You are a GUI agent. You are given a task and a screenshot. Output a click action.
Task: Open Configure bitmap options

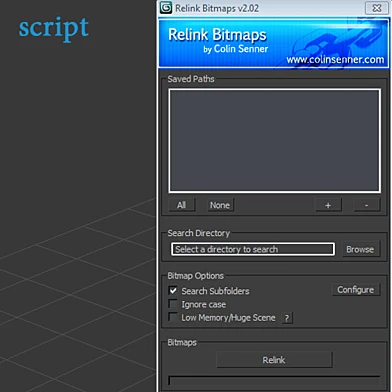pyautogui.click(x=356, y=290)
